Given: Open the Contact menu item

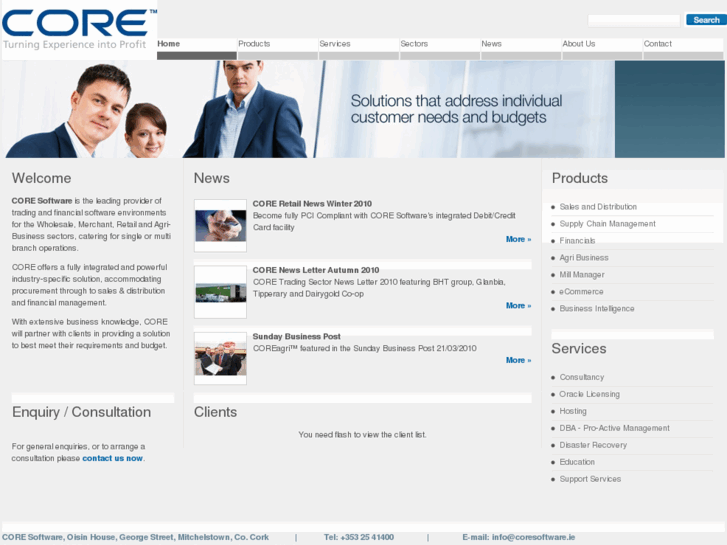Looking at the screenshot, I should pyautogui.click(x=683, y=49).
